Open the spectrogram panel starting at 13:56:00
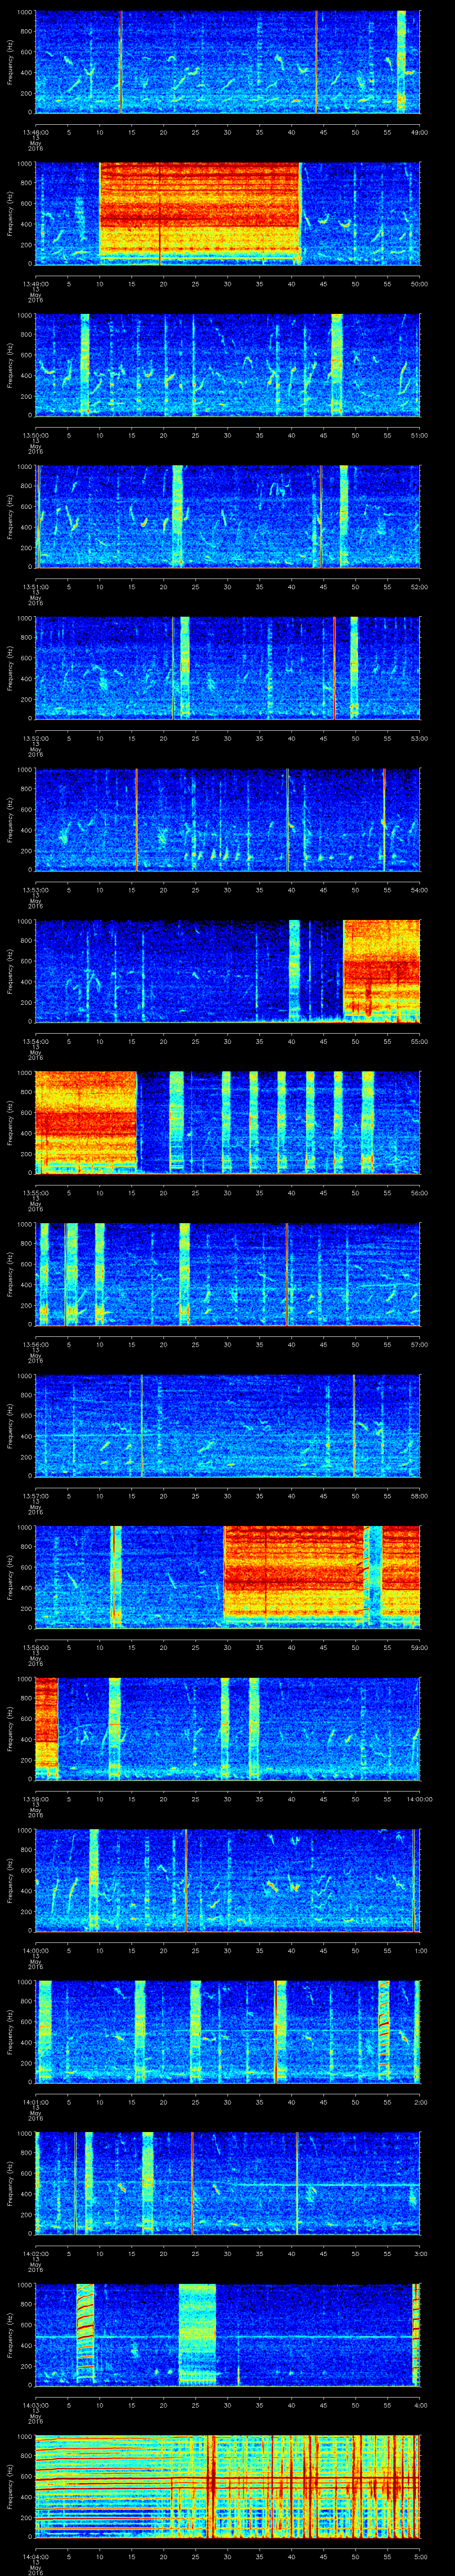The height and width of the screenshot is (2576, 455). 227,1274
